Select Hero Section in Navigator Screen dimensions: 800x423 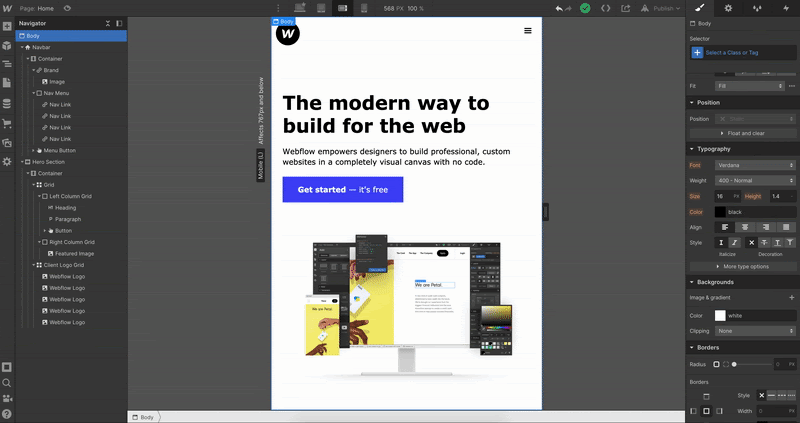[48, 162]
